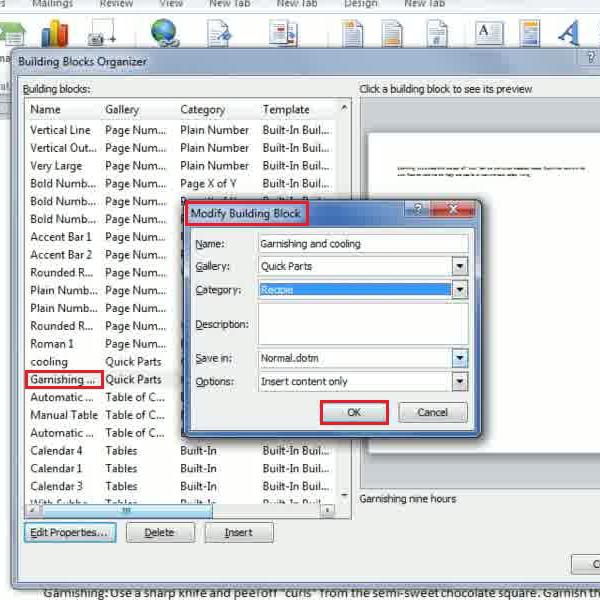Sort by the Category column header
This screenshot has height=600, width=600.
[x=202, y=109]
